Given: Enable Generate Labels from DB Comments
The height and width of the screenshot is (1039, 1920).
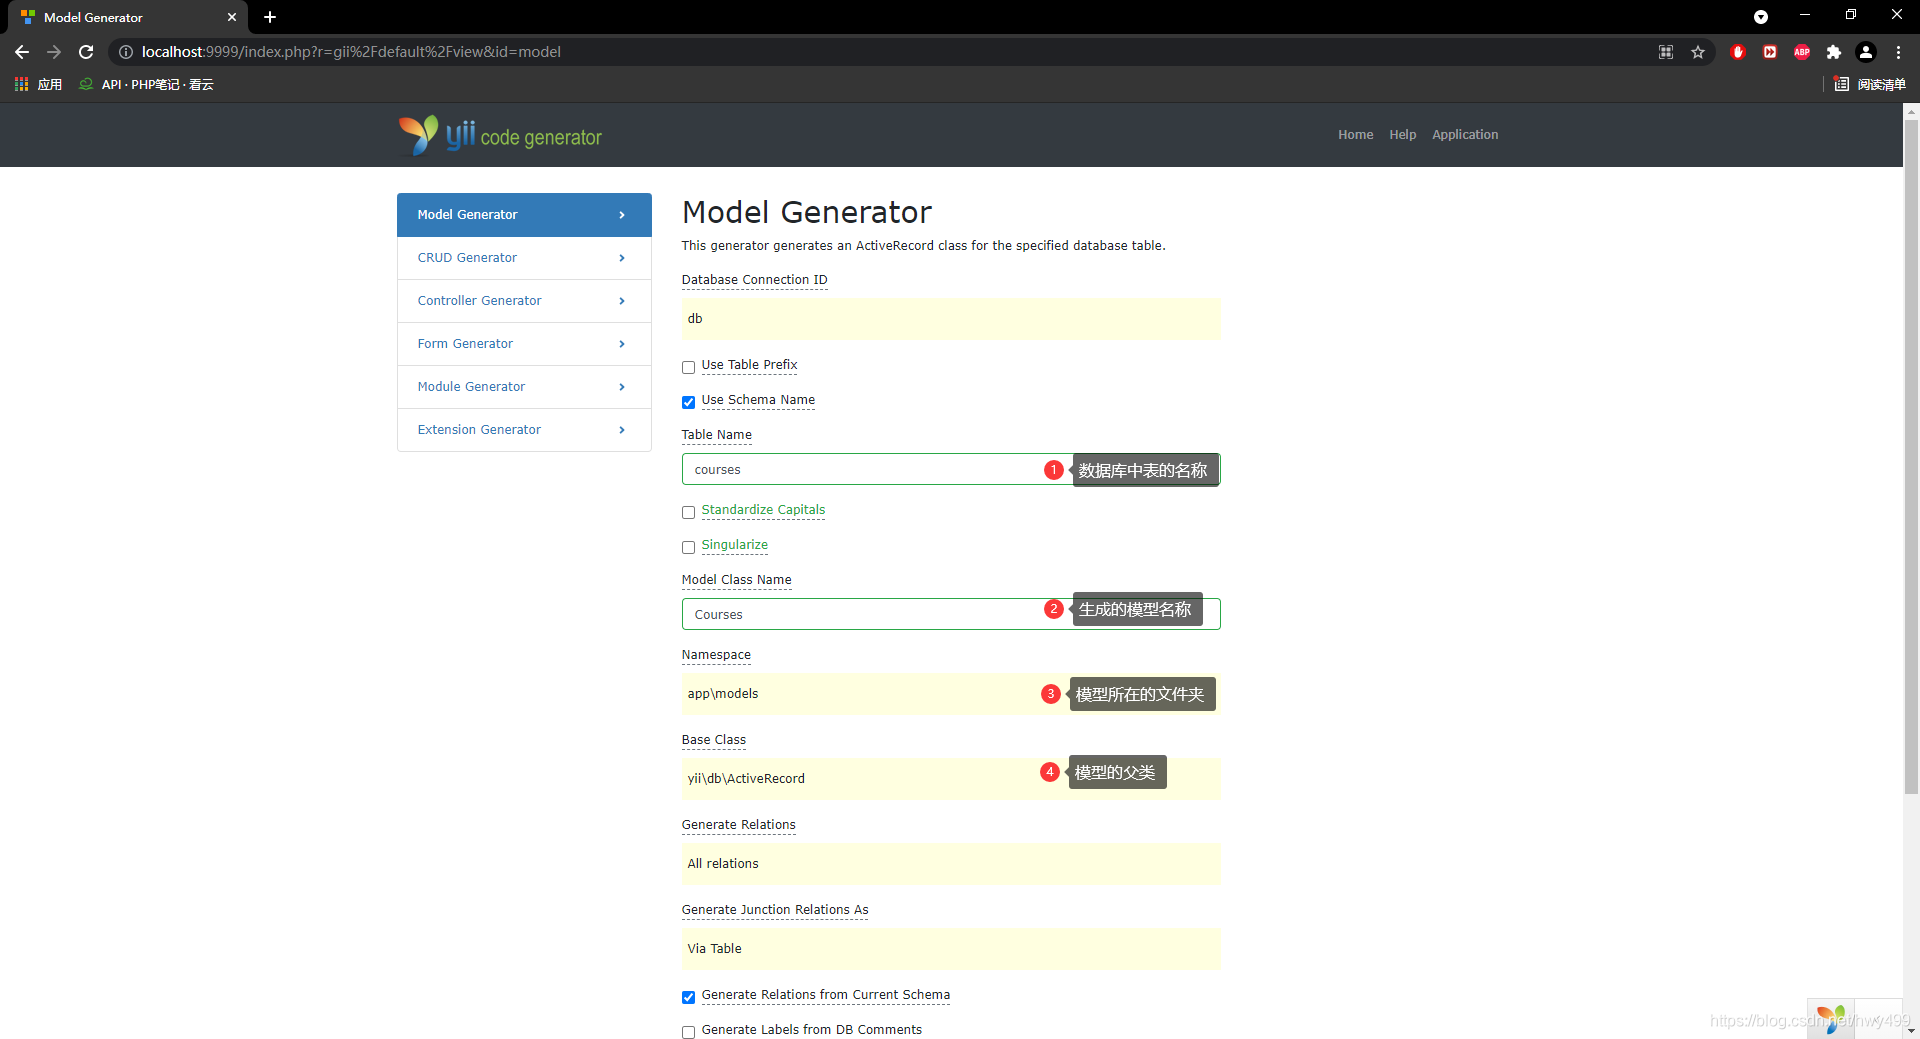Looking at the screenshot, I should [x=688, y=1032].
